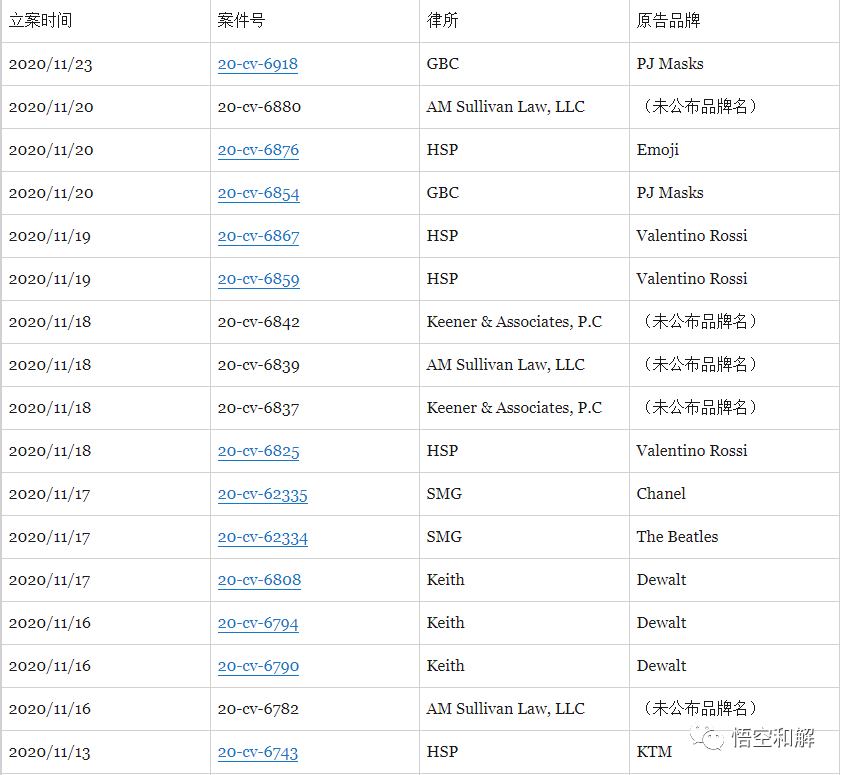Viewport: 842px width, 775px height.
Task: Click the KTM brand cell
Action: coord(653,752)
